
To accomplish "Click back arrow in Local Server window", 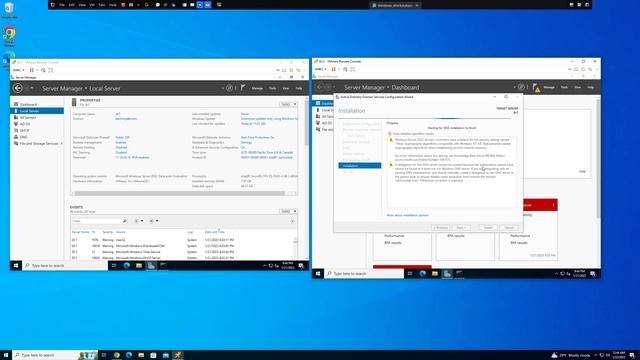I will [17, 88].
